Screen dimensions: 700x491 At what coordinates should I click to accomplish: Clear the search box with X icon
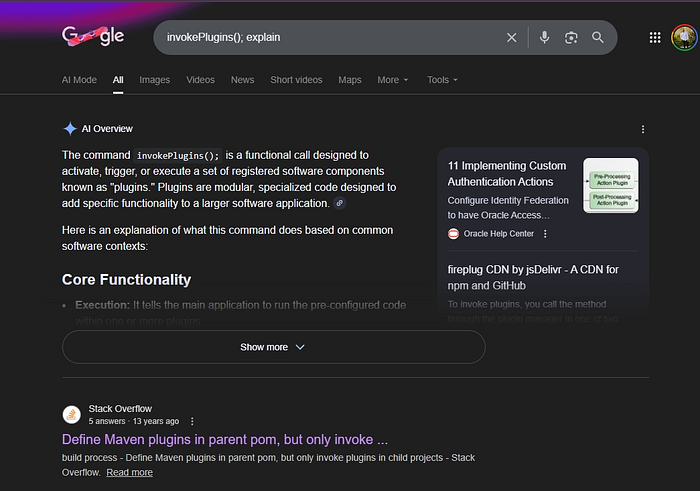coord(512,37)
